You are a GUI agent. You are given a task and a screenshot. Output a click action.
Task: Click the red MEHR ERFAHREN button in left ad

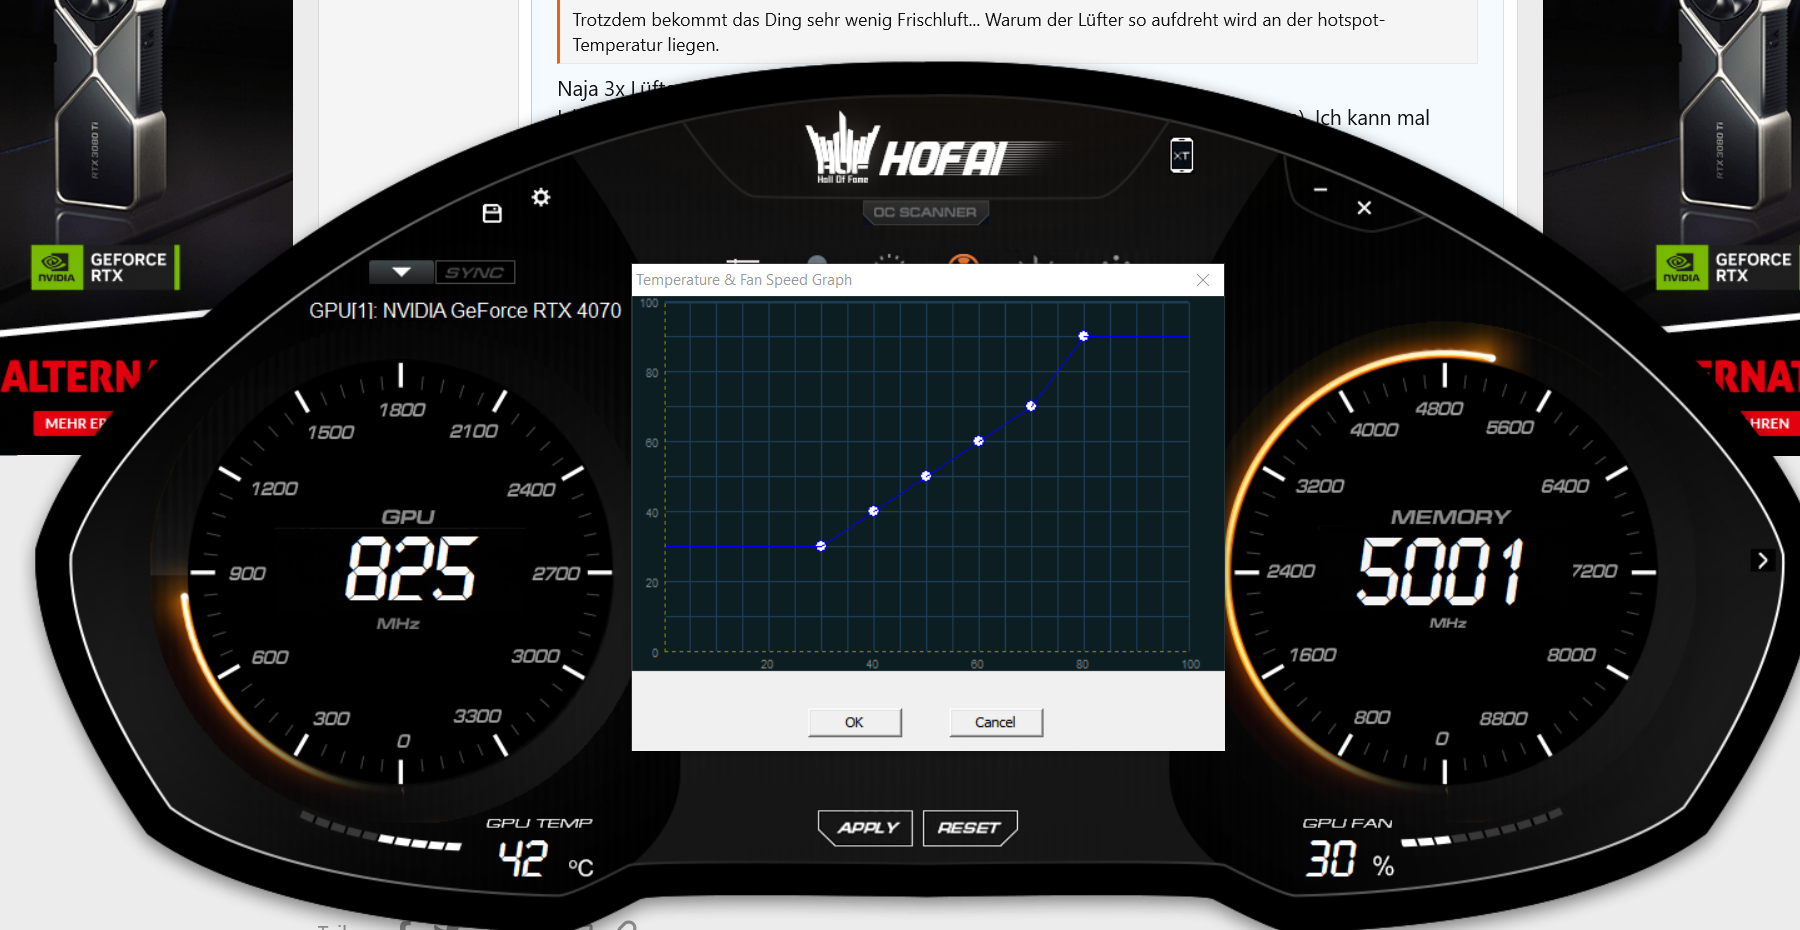click(x=74, y=423)
